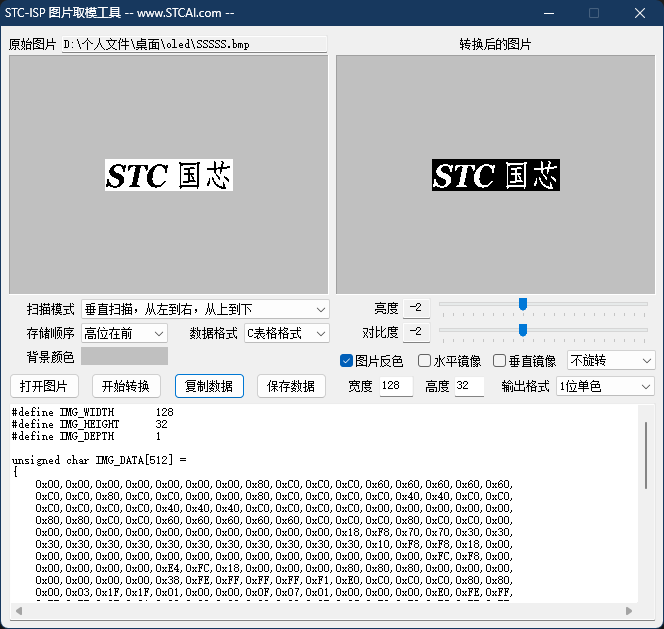Screen dimensions: 664x629
Task: Pick the 背景颜色 background color swatch
Action: point(124,356)
